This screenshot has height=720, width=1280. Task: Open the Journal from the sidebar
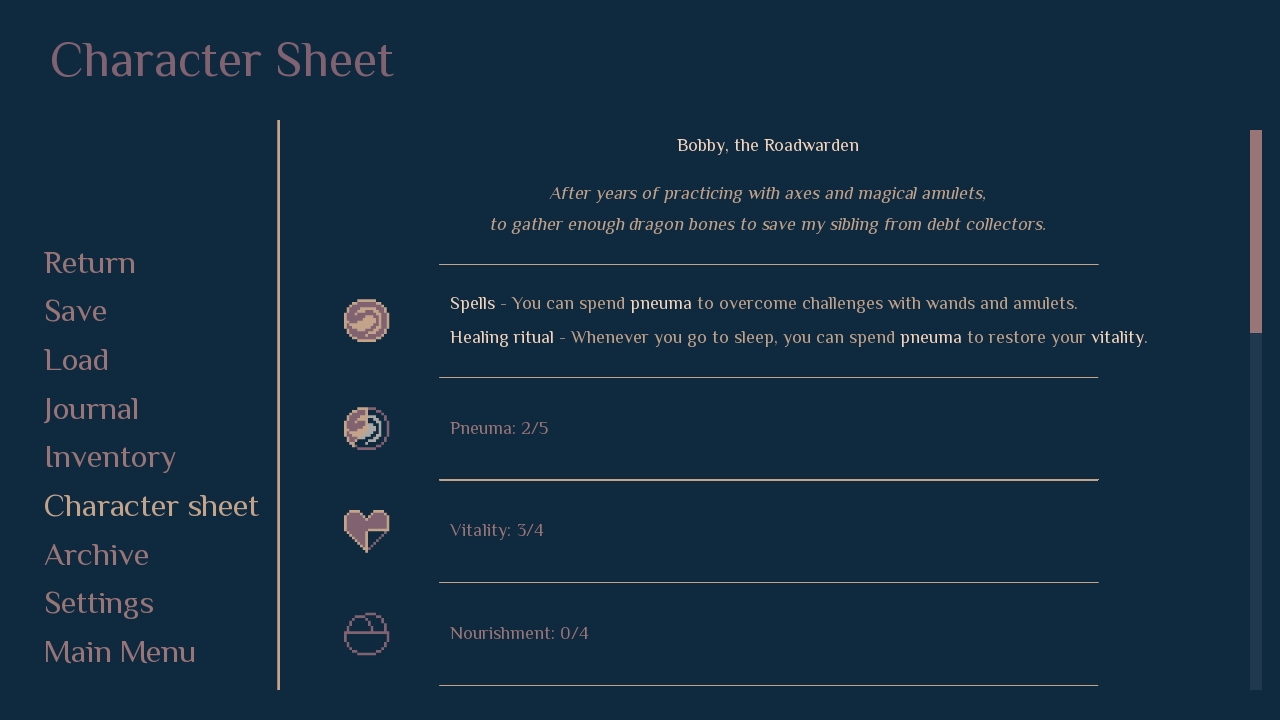91,408
